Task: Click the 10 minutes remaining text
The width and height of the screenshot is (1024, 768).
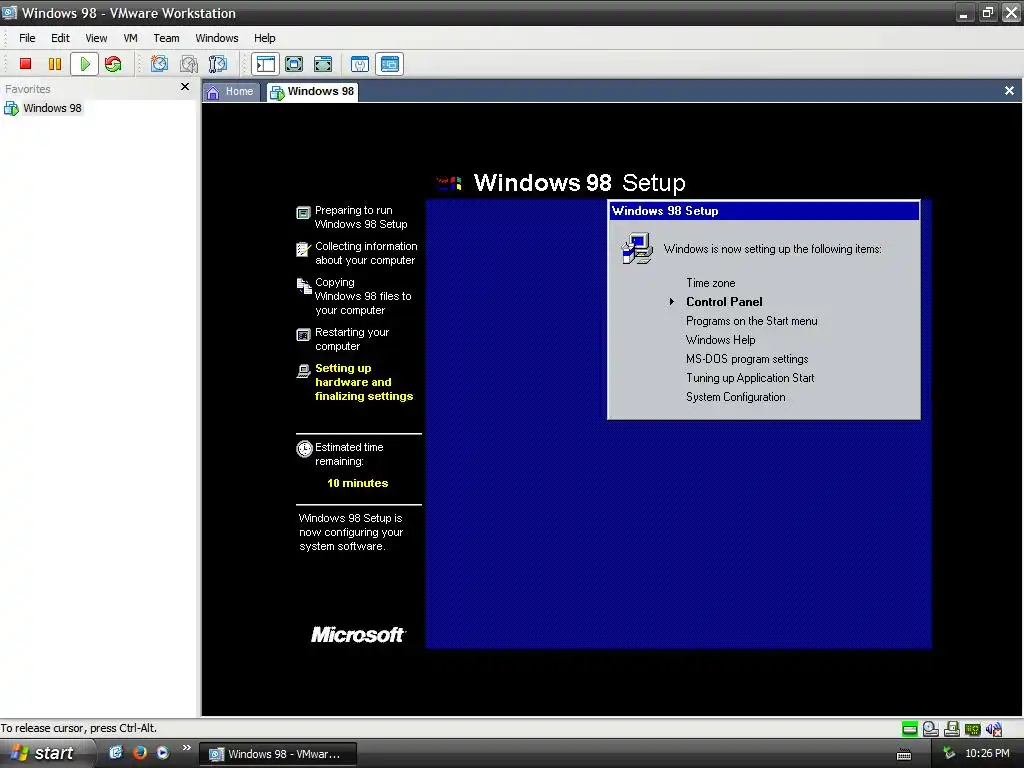Action: pyautogui.click(x=357, y=483)
